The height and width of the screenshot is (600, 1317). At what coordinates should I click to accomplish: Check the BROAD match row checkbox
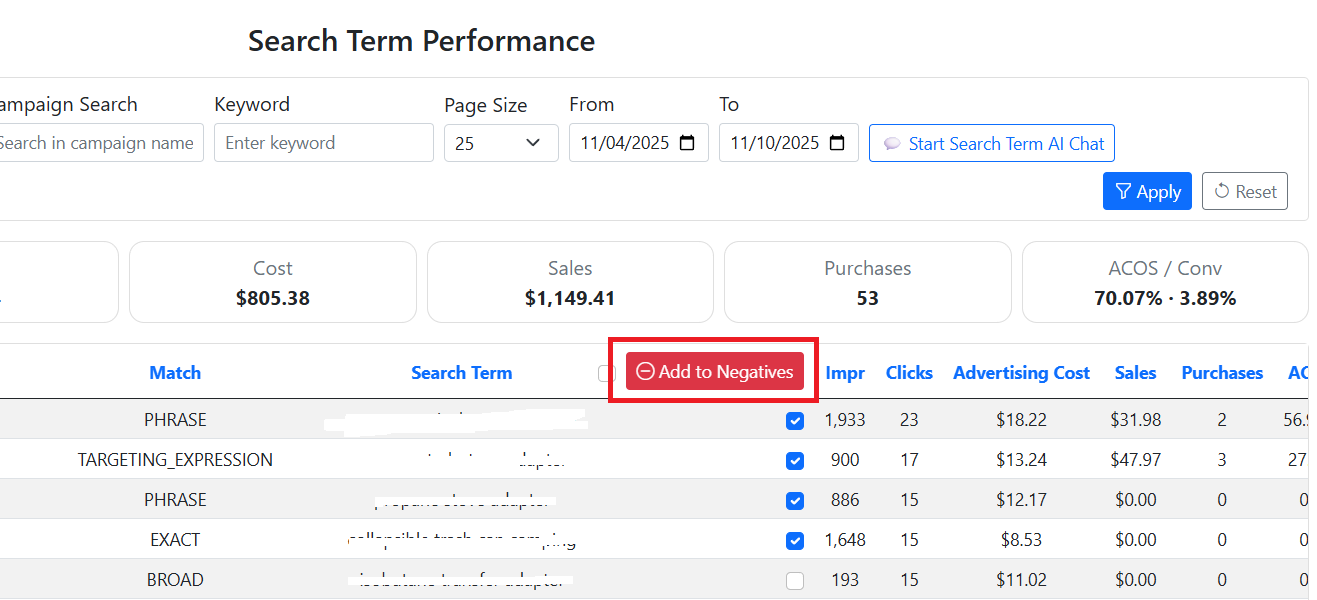(x=795, y=581)
